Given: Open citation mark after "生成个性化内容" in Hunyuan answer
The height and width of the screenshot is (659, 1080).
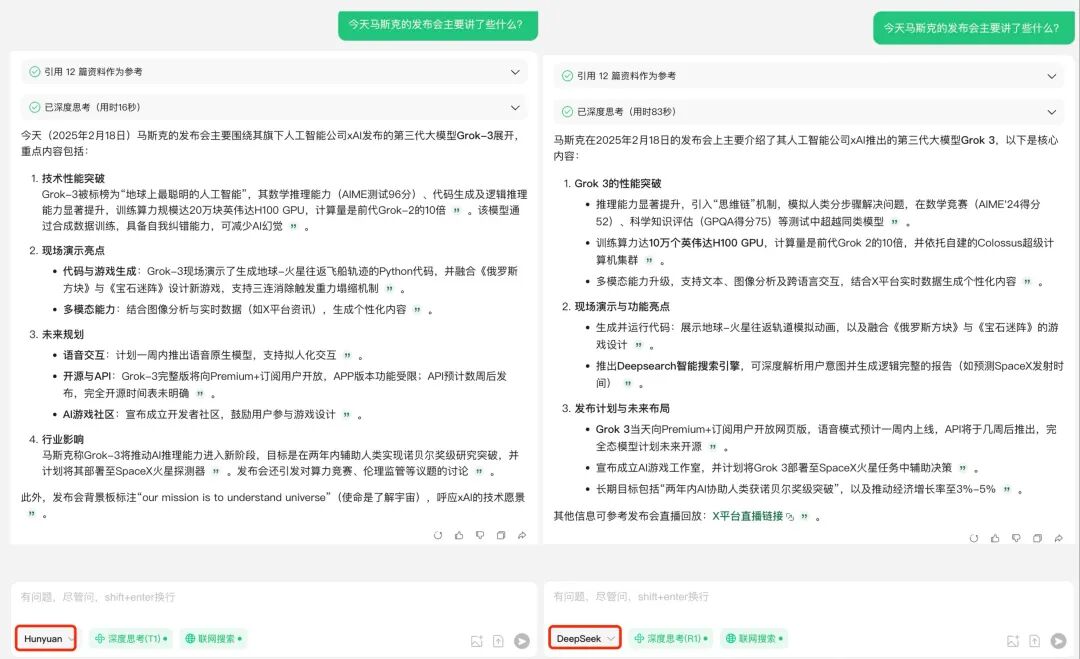Looking at the screenshot, I should (x=417, y=310).
